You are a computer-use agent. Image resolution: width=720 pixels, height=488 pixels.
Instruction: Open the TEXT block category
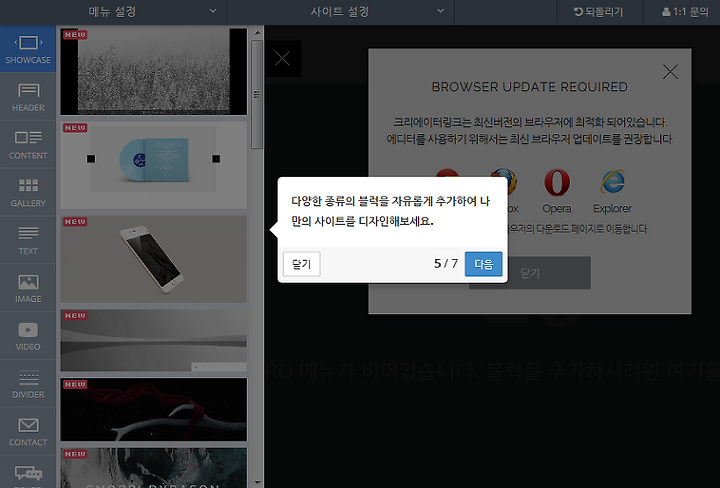[28, 240]
